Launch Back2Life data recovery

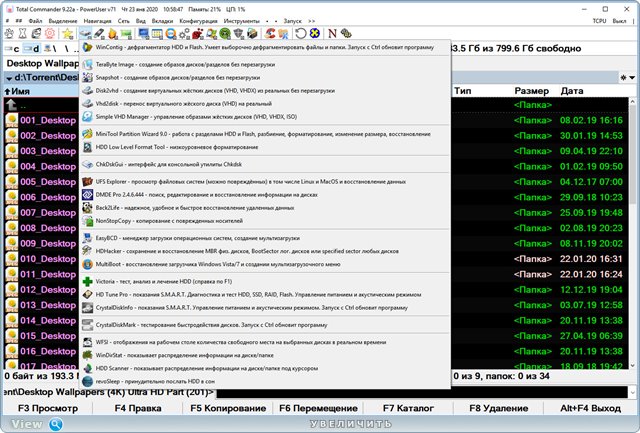click(x=265, y=208)
